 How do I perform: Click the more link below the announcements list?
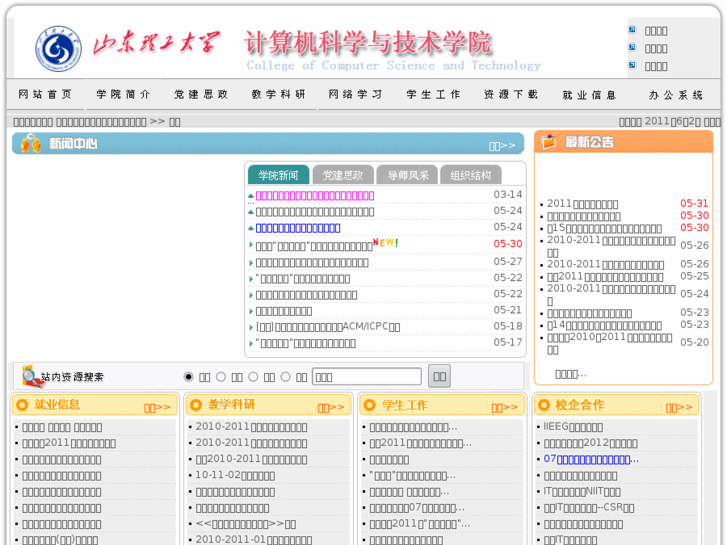(571, 374)
